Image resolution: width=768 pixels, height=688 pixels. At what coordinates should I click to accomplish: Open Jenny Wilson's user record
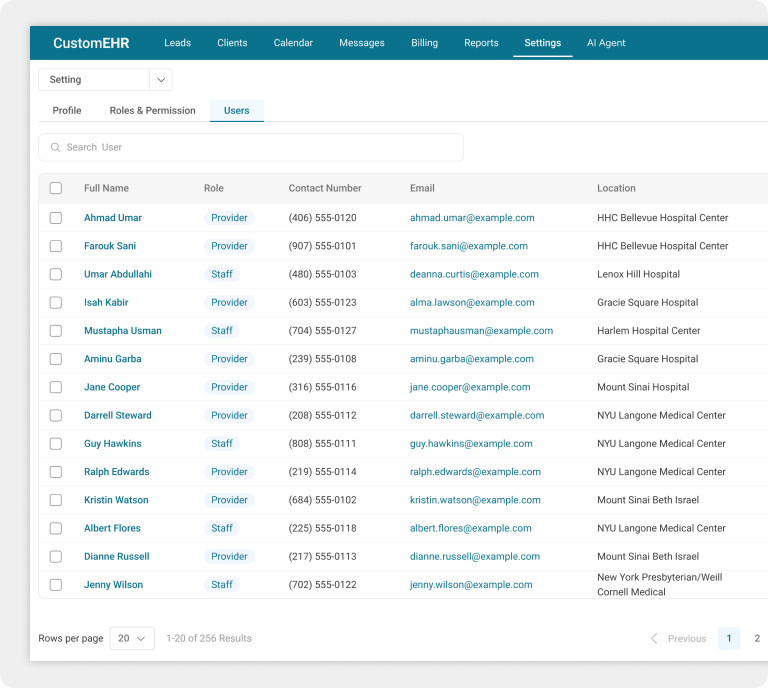coord(113,585)
